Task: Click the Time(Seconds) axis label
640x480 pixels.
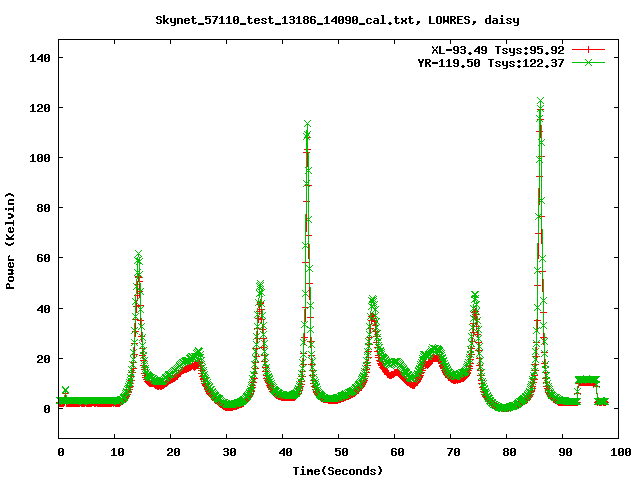Action: coord(338,471)
